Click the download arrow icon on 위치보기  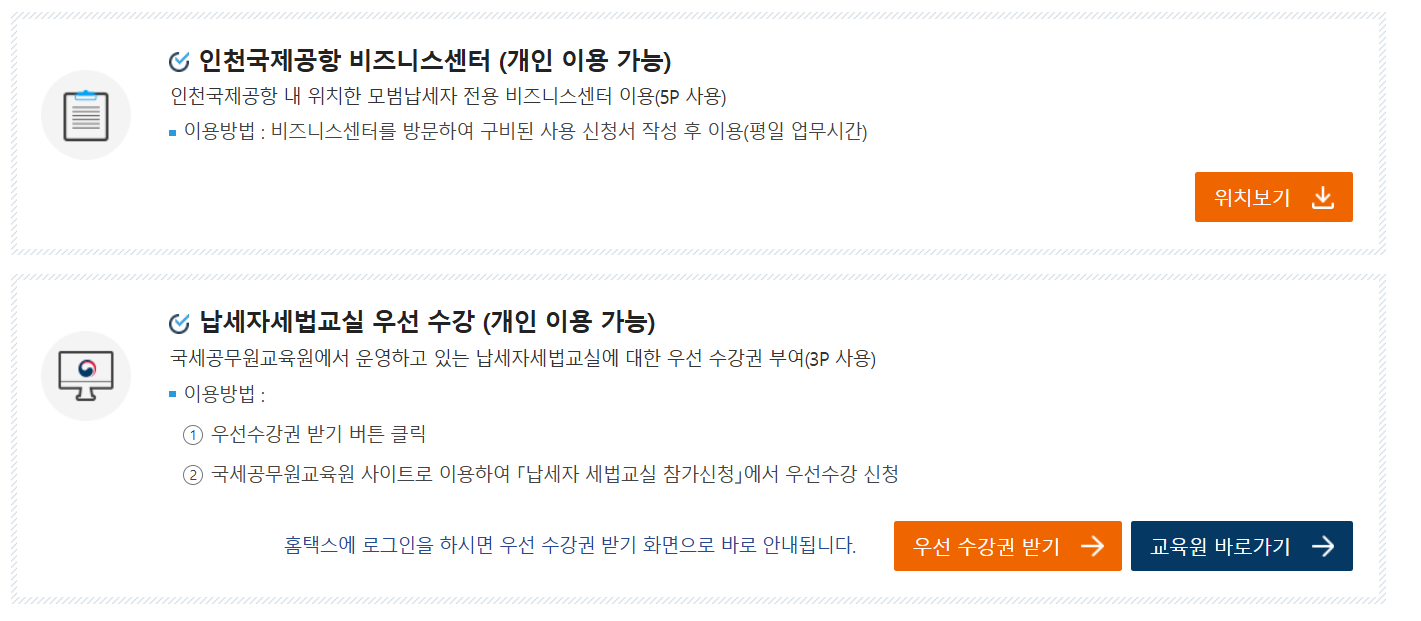pyautogui.click(x=1323, y=197)
